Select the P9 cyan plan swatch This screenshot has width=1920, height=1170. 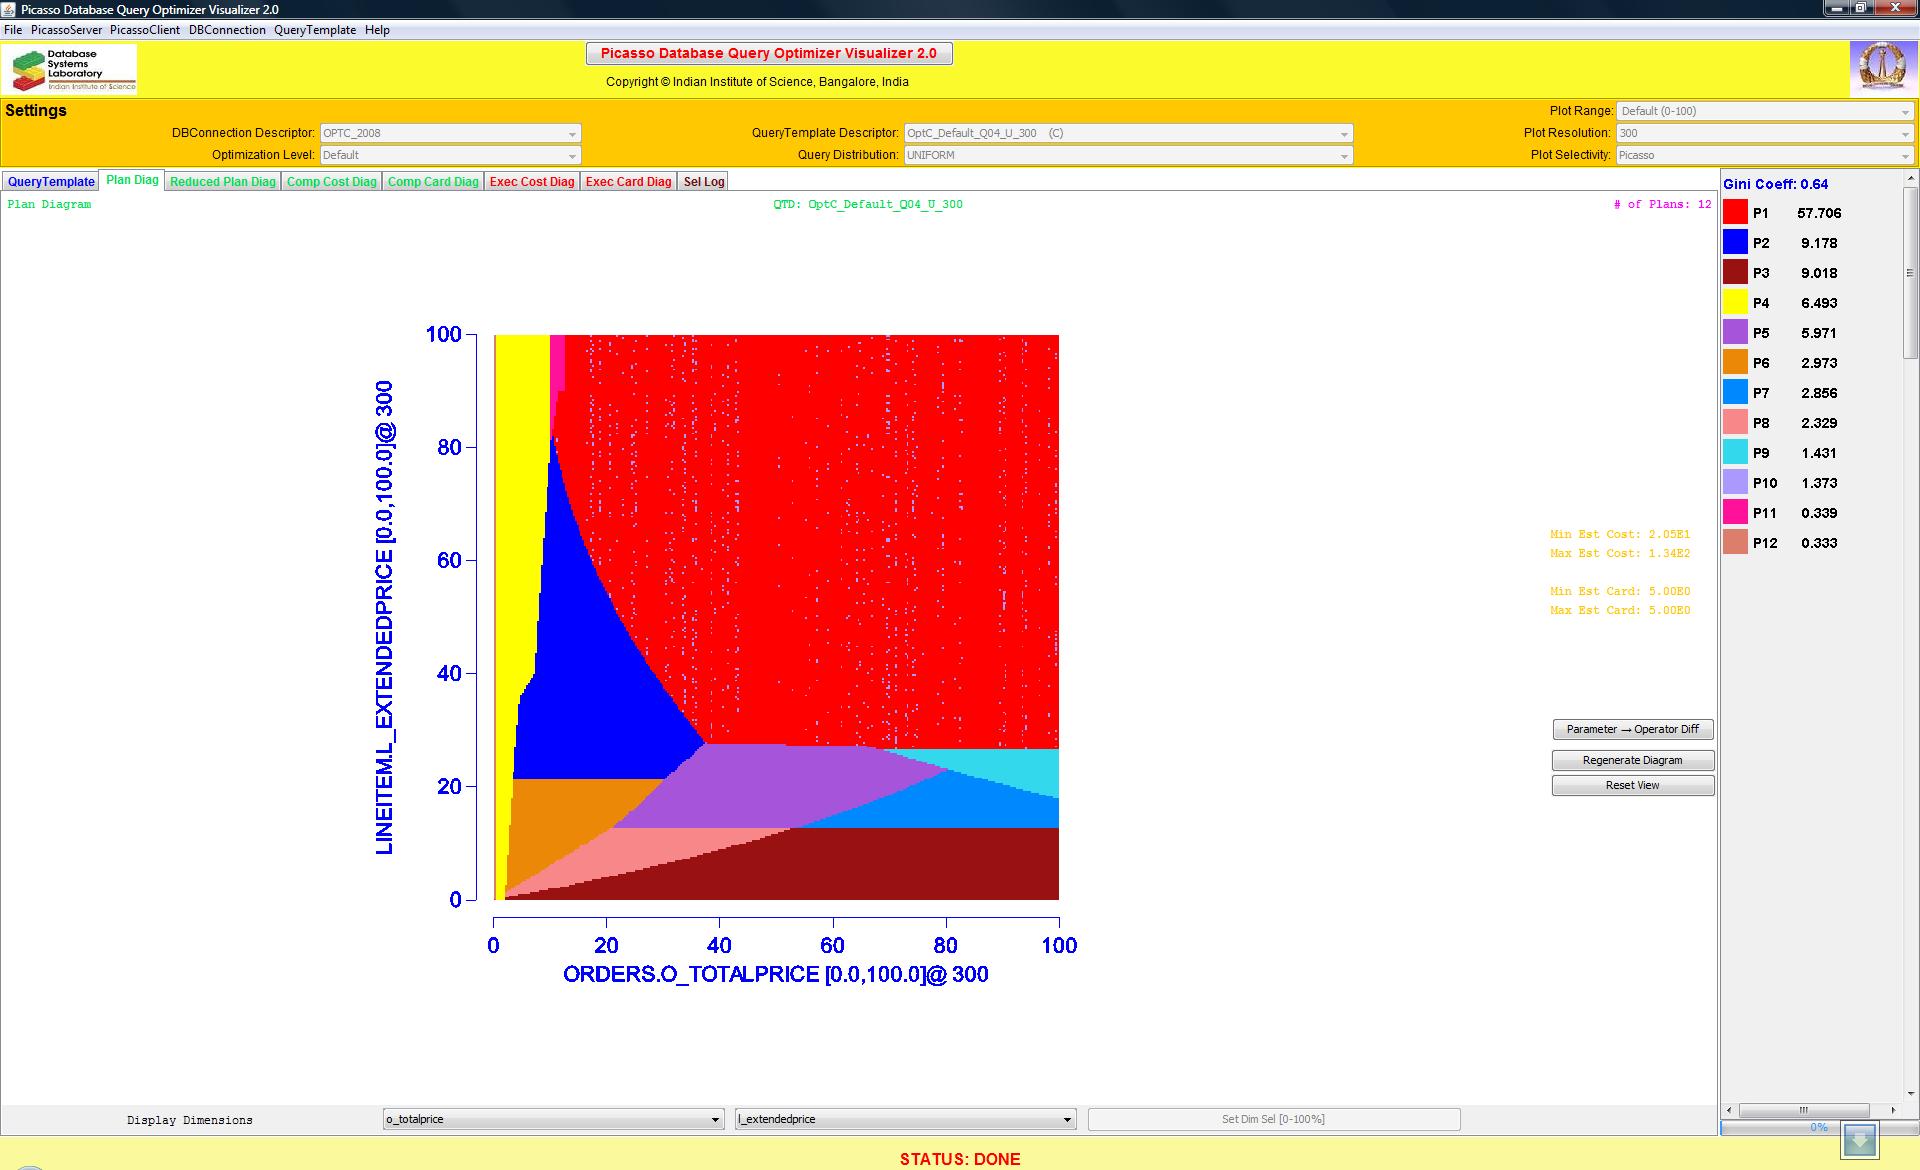(1735, 452)
